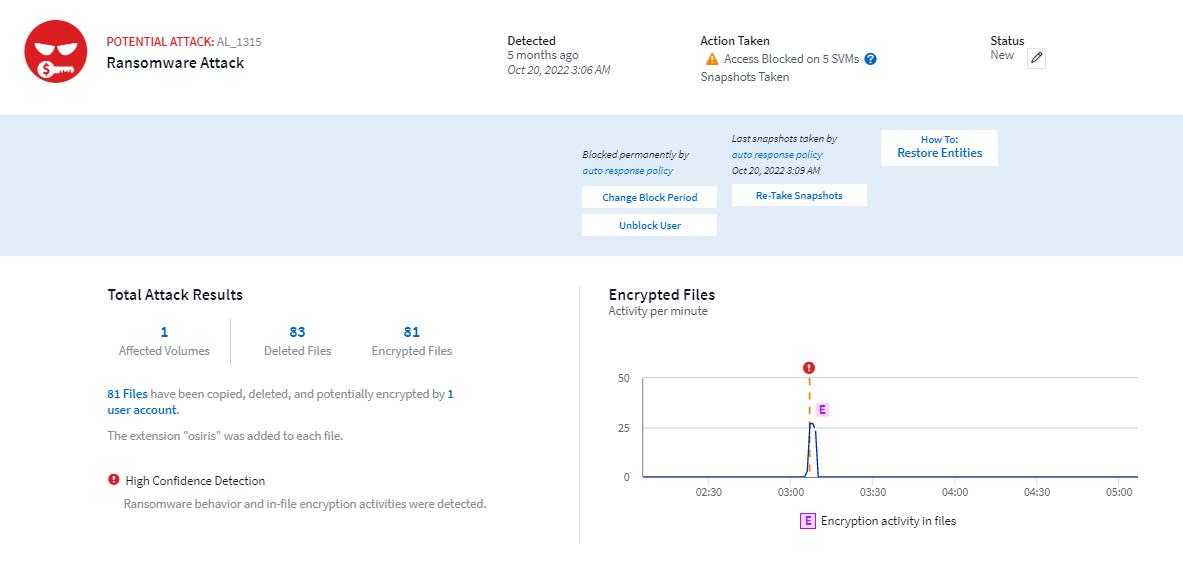The image size is (1183, 571).
Task: Open the 81 Files link
Action: click(127, 394)
